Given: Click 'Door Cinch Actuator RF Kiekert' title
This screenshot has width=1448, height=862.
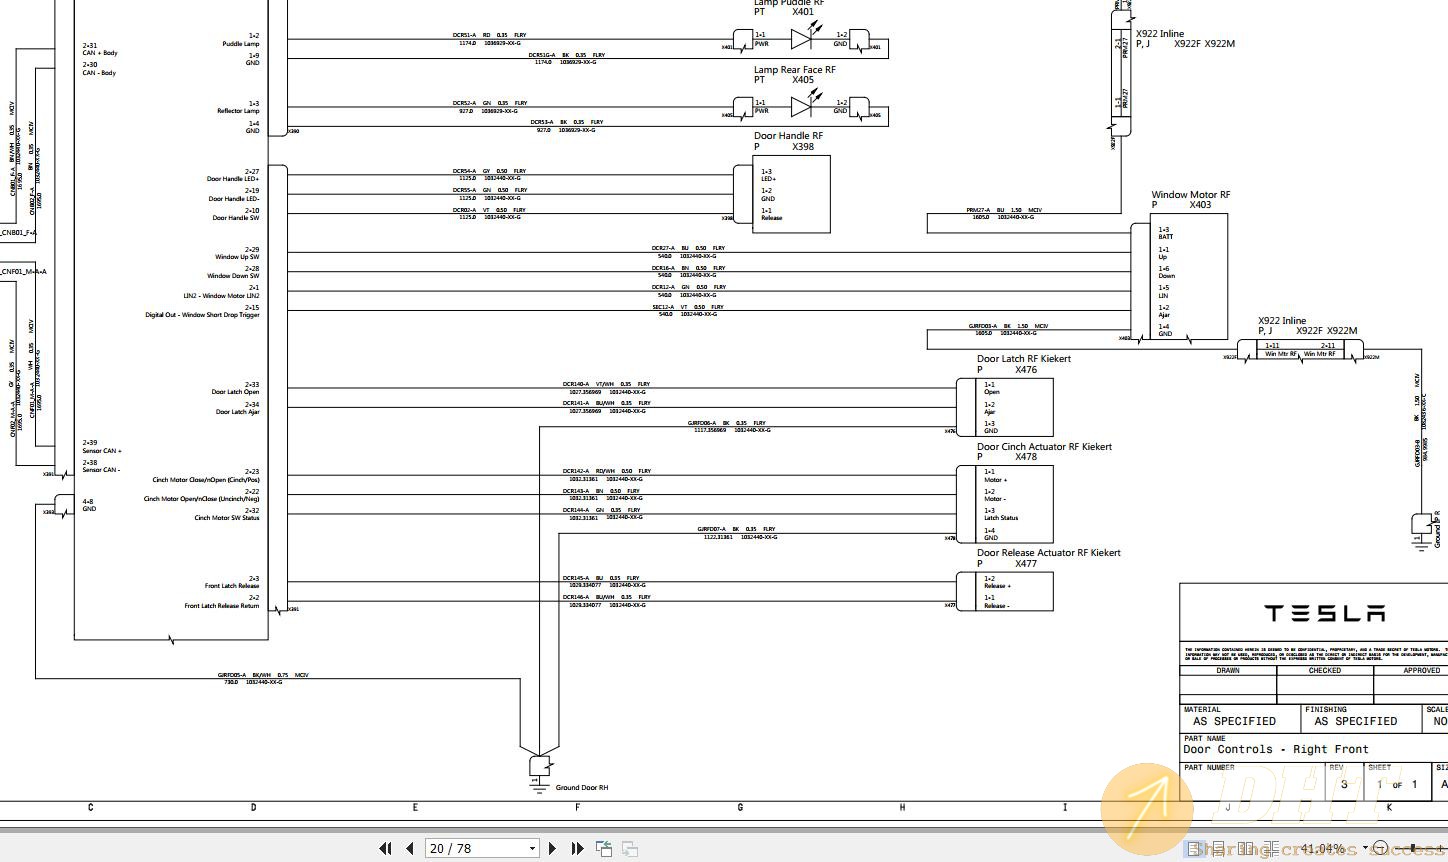Looking at the screenshot, I should point(1044,447).
